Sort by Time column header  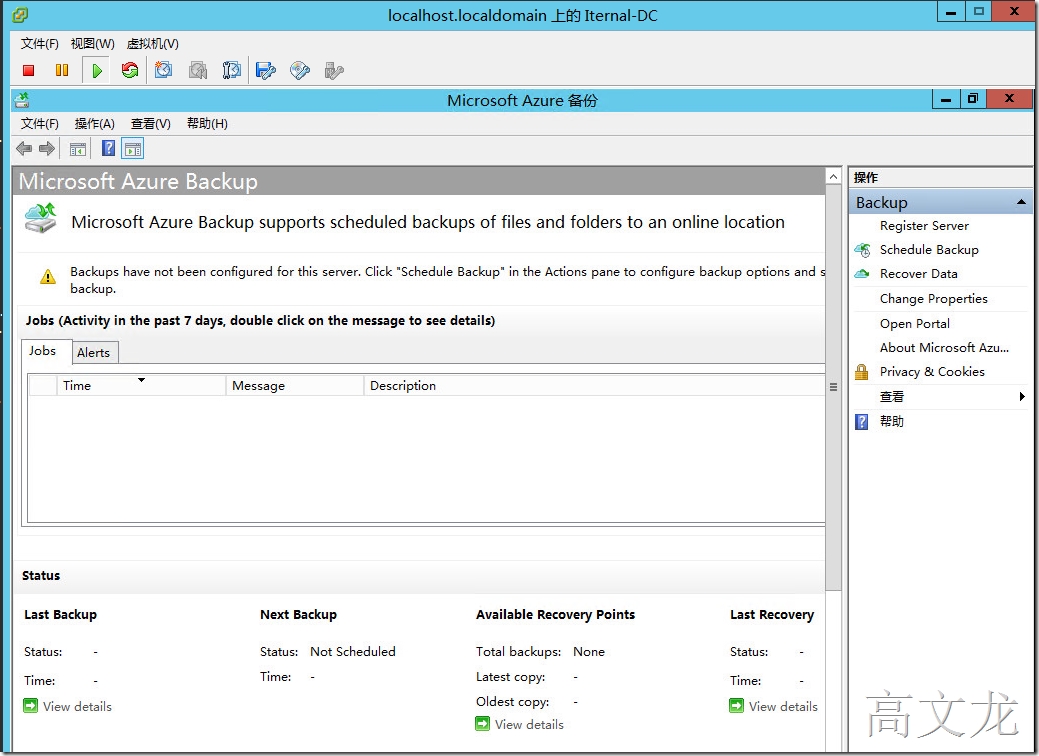tap(141, 386)
